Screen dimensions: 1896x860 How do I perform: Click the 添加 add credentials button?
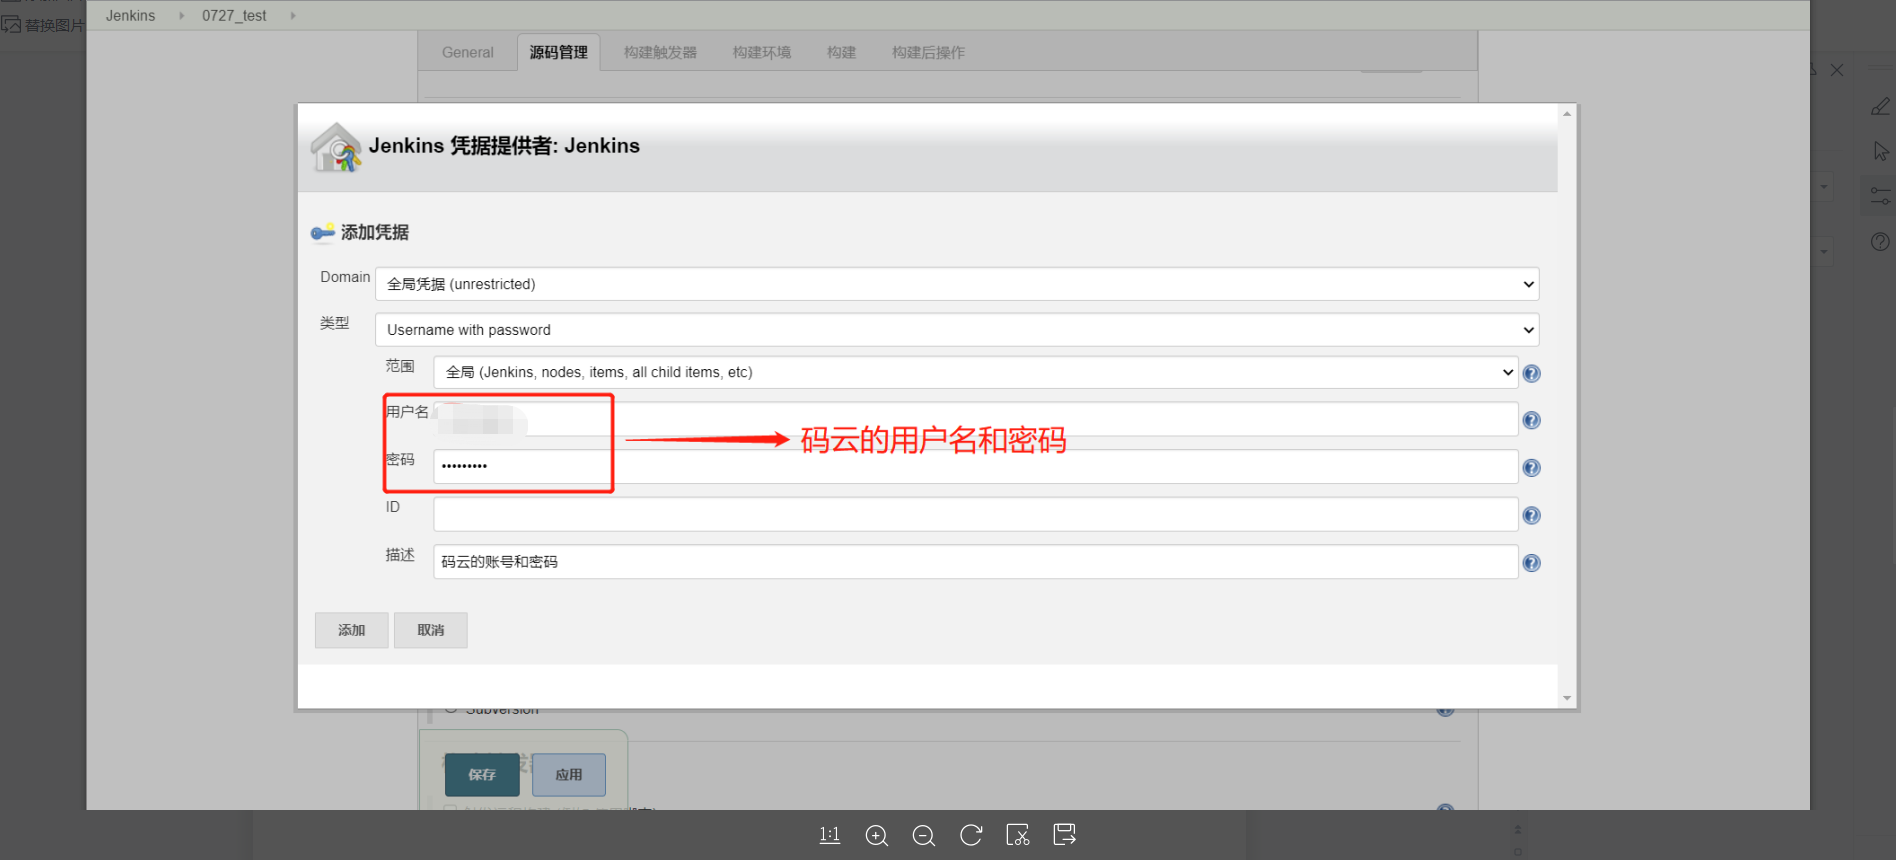coord(352,630)
